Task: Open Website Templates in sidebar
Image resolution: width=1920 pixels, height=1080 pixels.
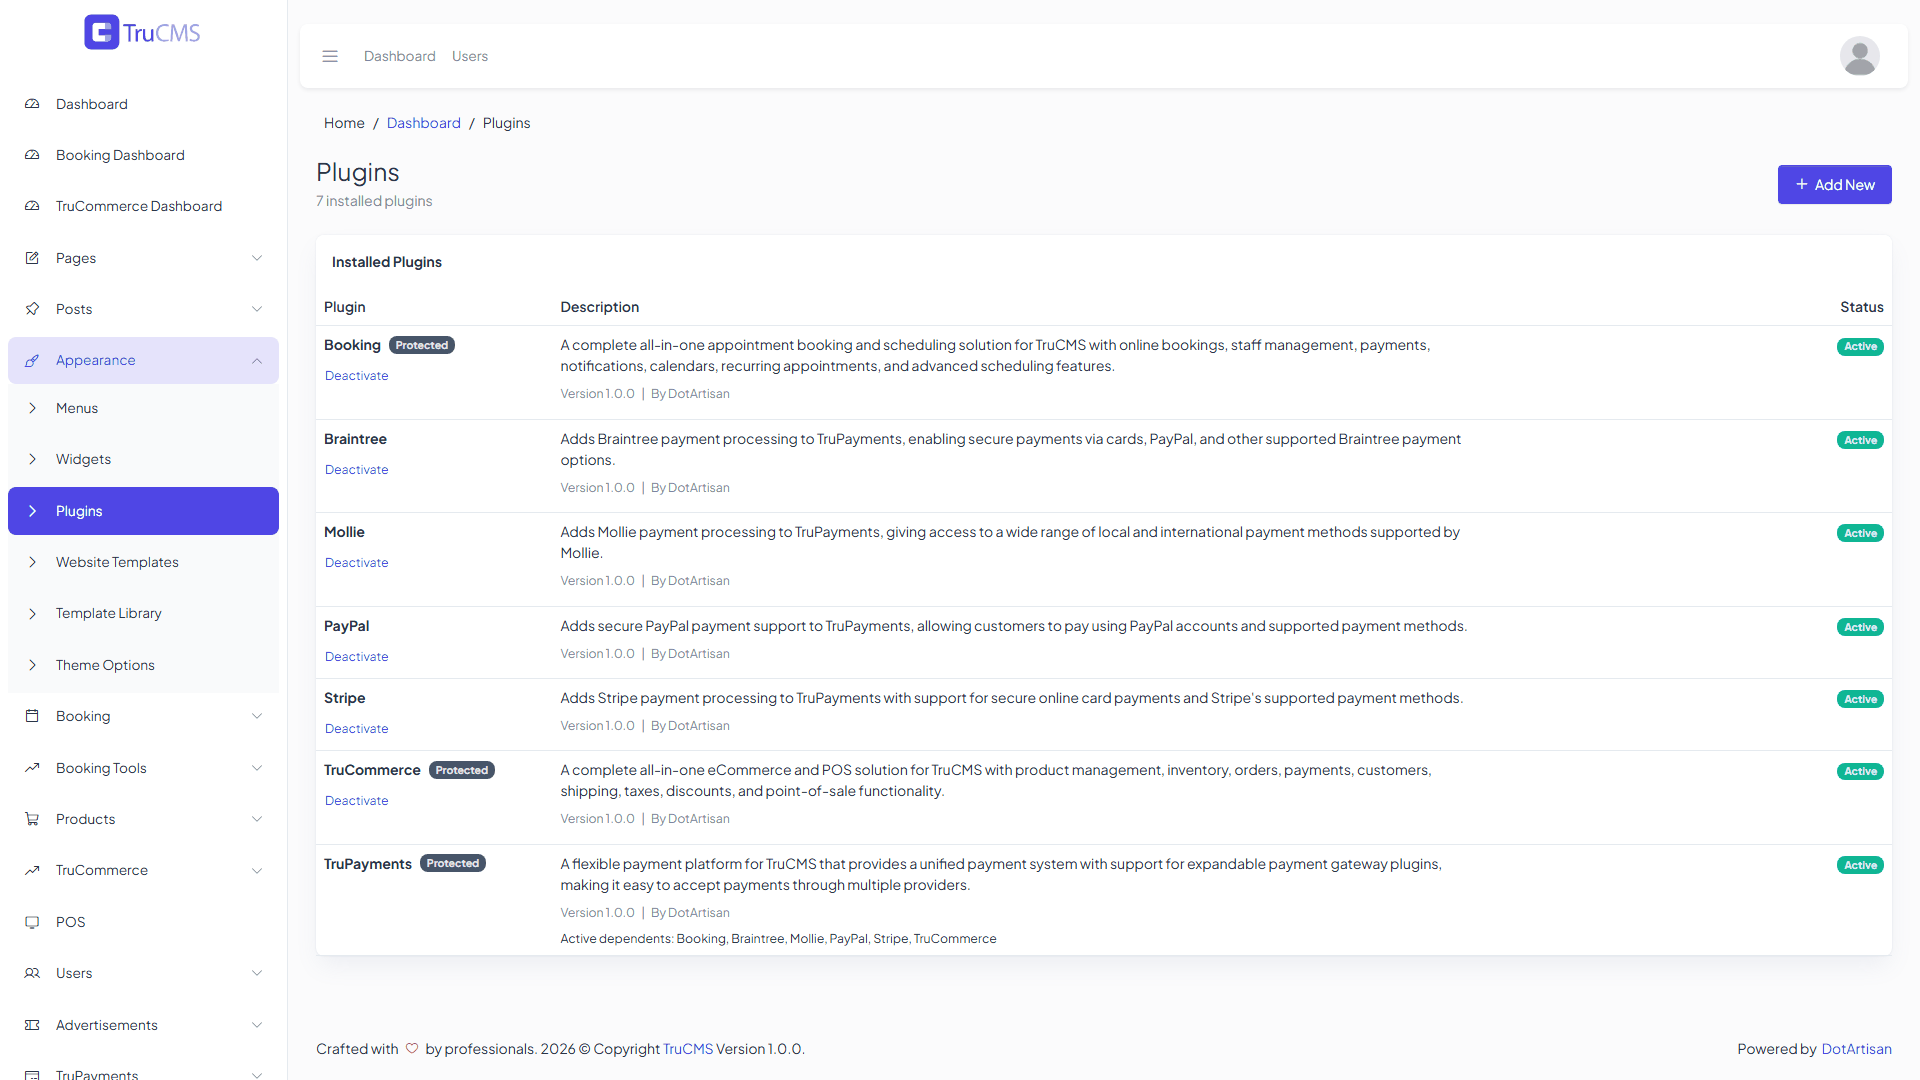Action: 143,562
